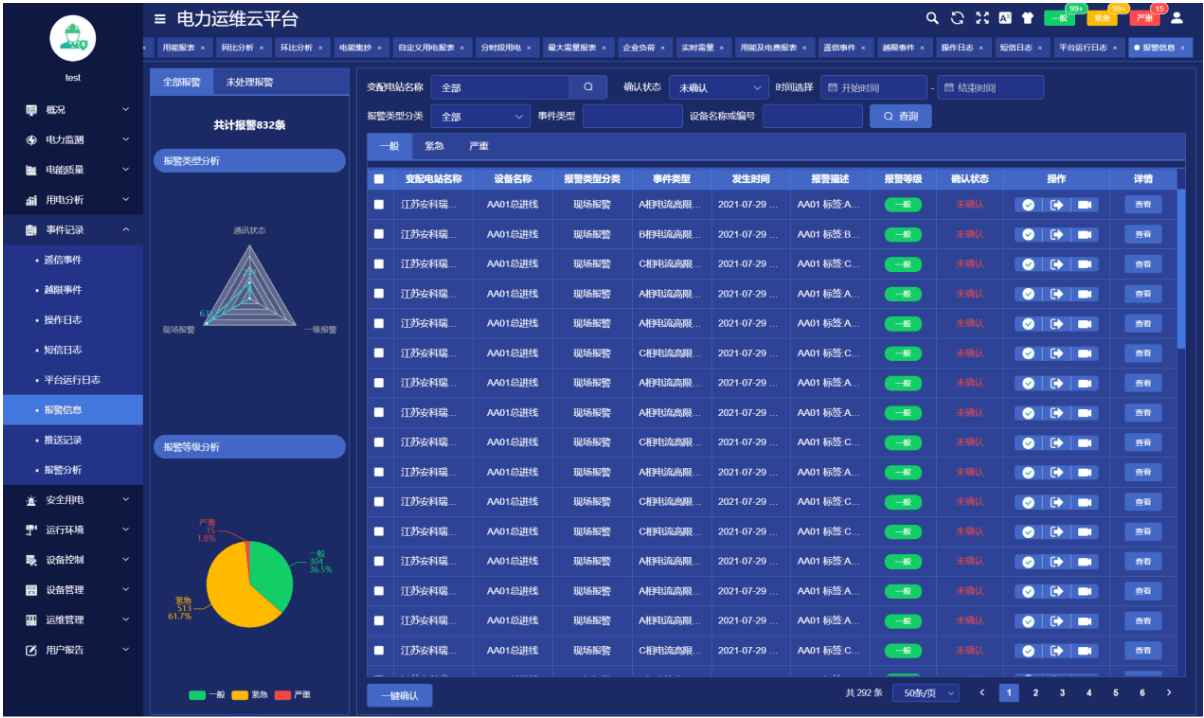The height and width of the screenshot is (718, 1204).
Task: Tick the select-all checkbox in table header
Action: [379, 179]
